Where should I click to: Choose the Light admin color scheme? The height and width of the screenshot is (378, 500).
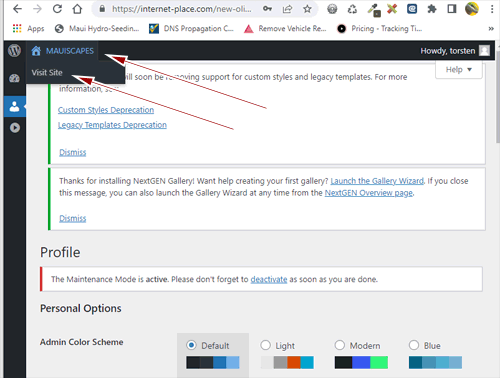pyautogui.click(x=265, y=345)
